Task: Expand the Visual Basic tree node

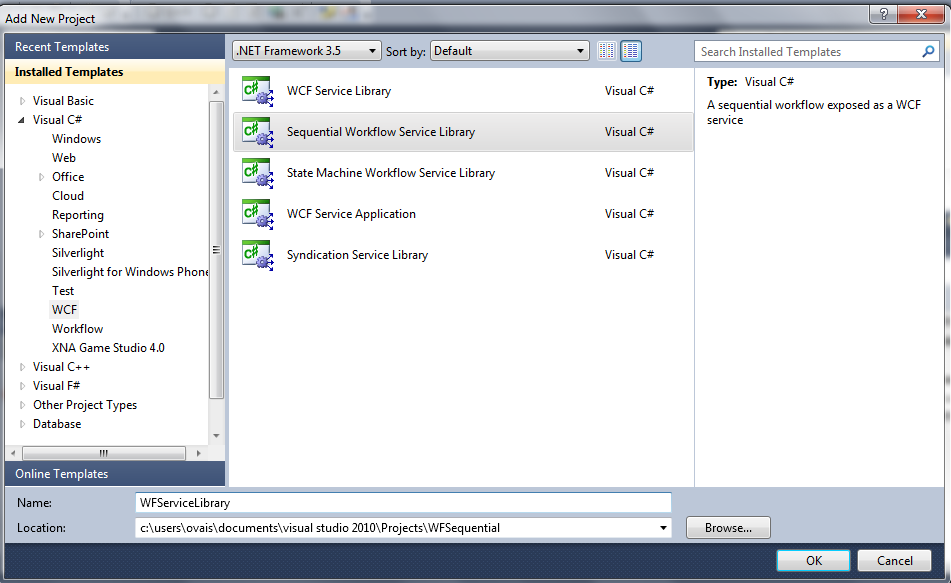Action: [23, 101]
